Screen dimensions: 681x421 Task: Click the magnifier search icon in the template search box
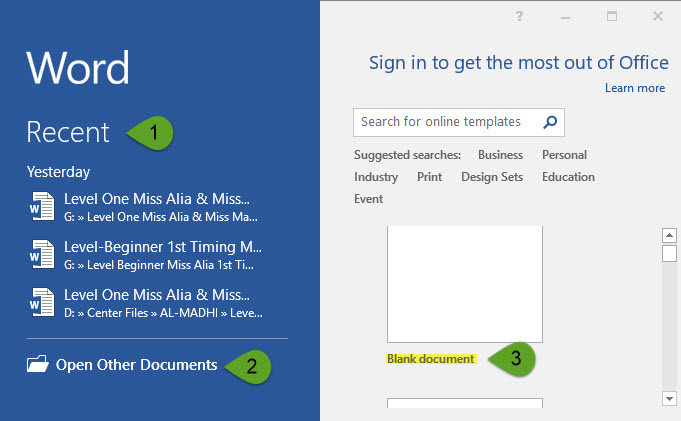pos(550,122)
